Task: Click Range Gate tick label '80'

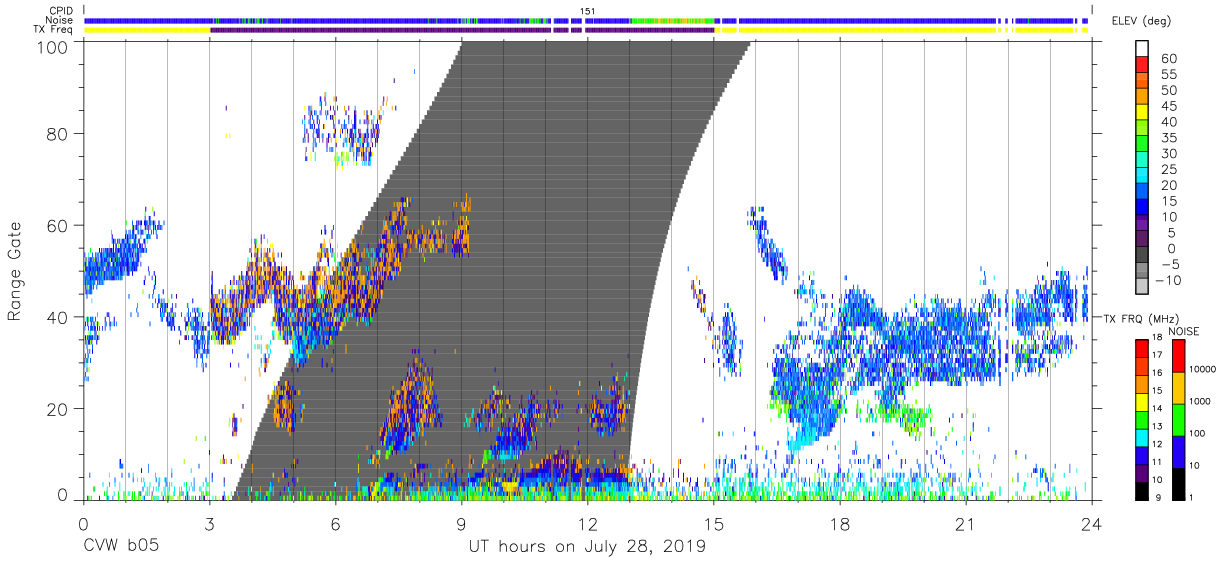Action: coord(60,133)
